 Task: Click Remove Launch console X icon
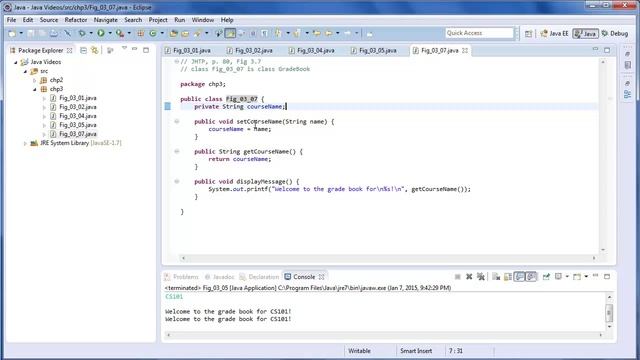coord(469,277)
